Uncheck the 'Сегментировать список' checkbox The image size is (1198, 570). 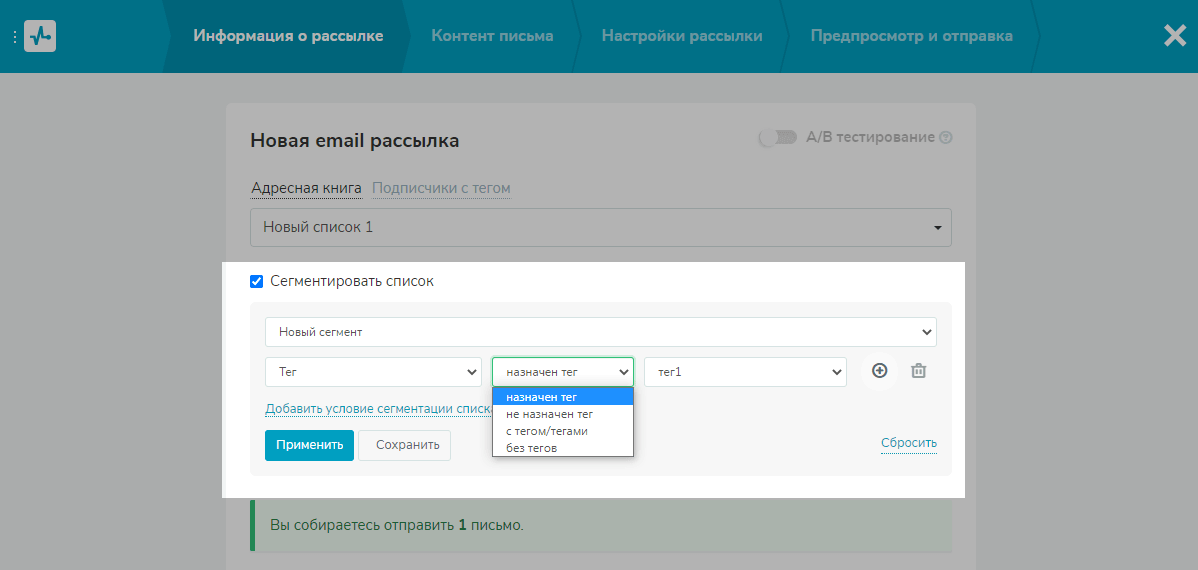pos(257,282)
